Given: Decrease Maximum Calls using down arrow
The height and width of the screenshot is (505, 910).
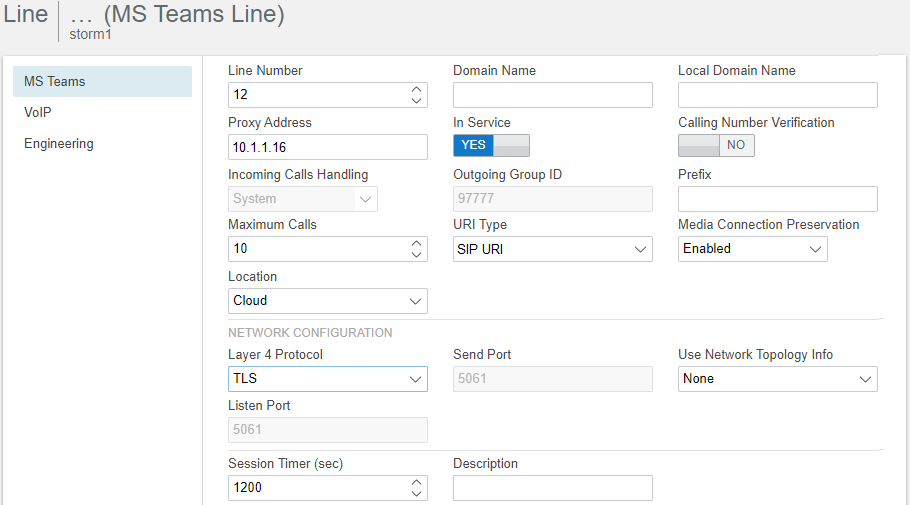Looking at the screenshot, I should pos(416,254).
